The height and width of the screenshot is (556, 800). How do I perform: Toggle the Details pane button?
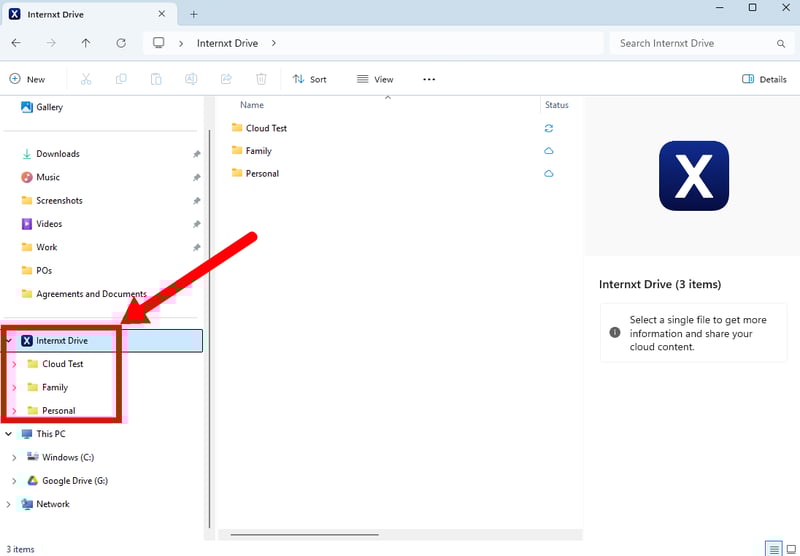click(x=764, y=79)
